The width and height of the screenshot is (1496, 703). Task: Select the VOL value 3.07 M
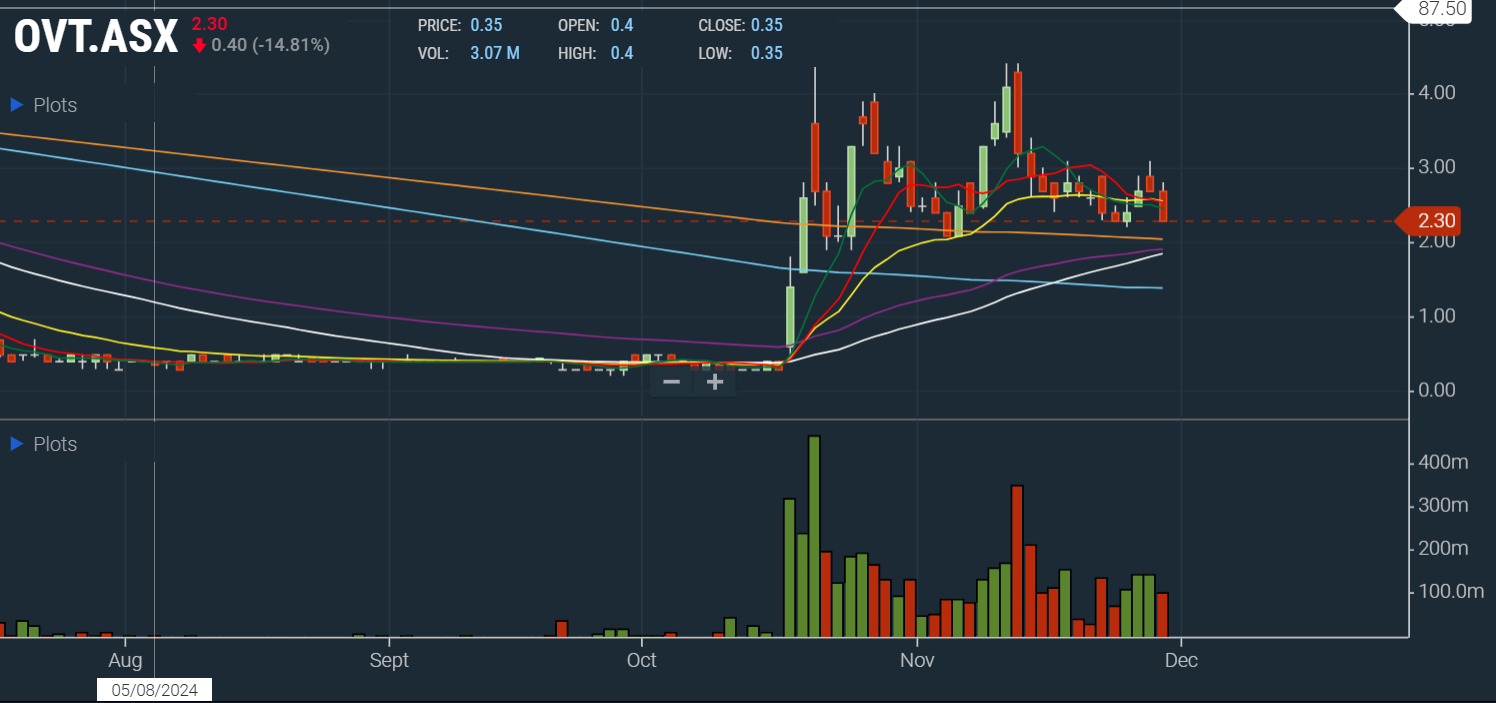[x=495, y=53]
